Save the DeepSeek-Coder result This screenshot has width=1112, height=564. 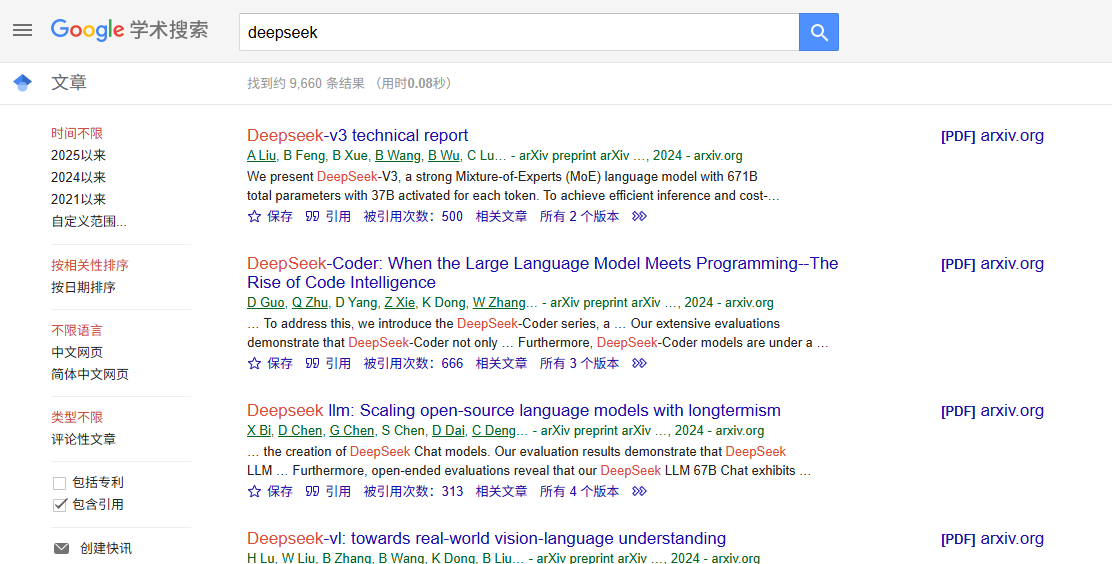point(270,363)
